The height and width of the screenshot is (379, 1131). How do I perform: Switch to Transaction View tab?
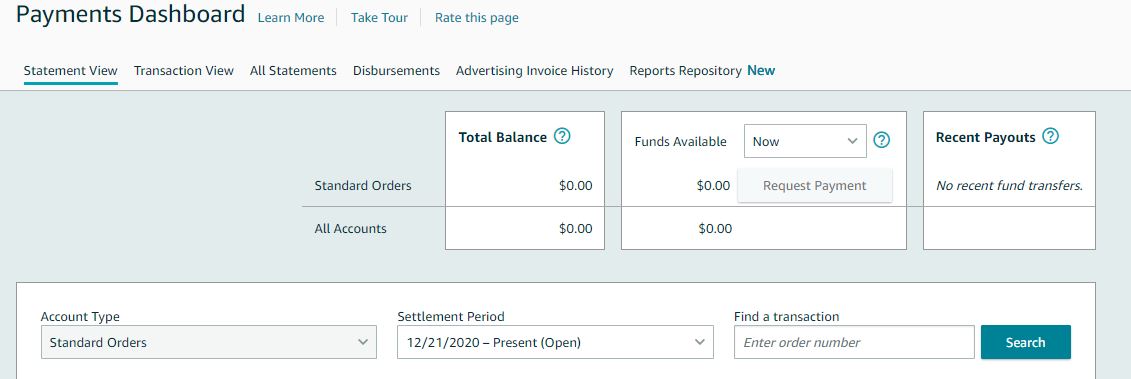tap(184, 71)
